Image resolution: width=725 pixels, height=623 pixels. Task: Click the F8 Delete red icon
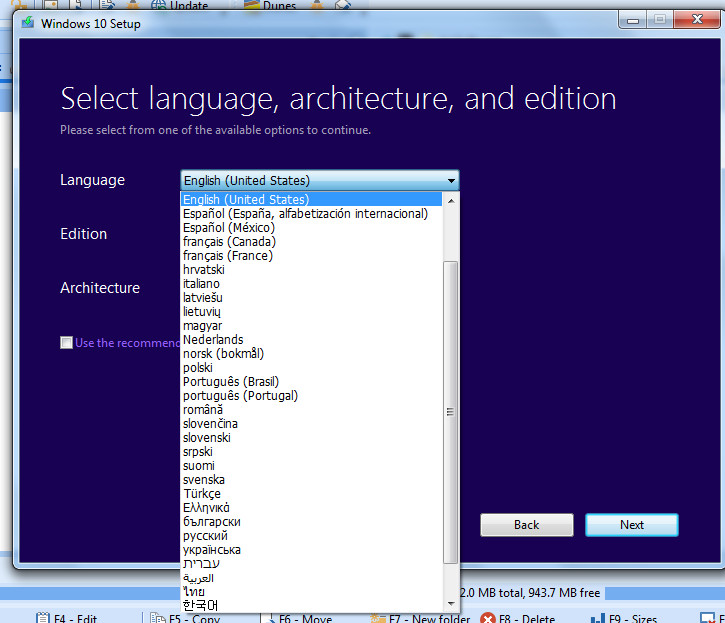pyautogui.click(x=488, y=618)
